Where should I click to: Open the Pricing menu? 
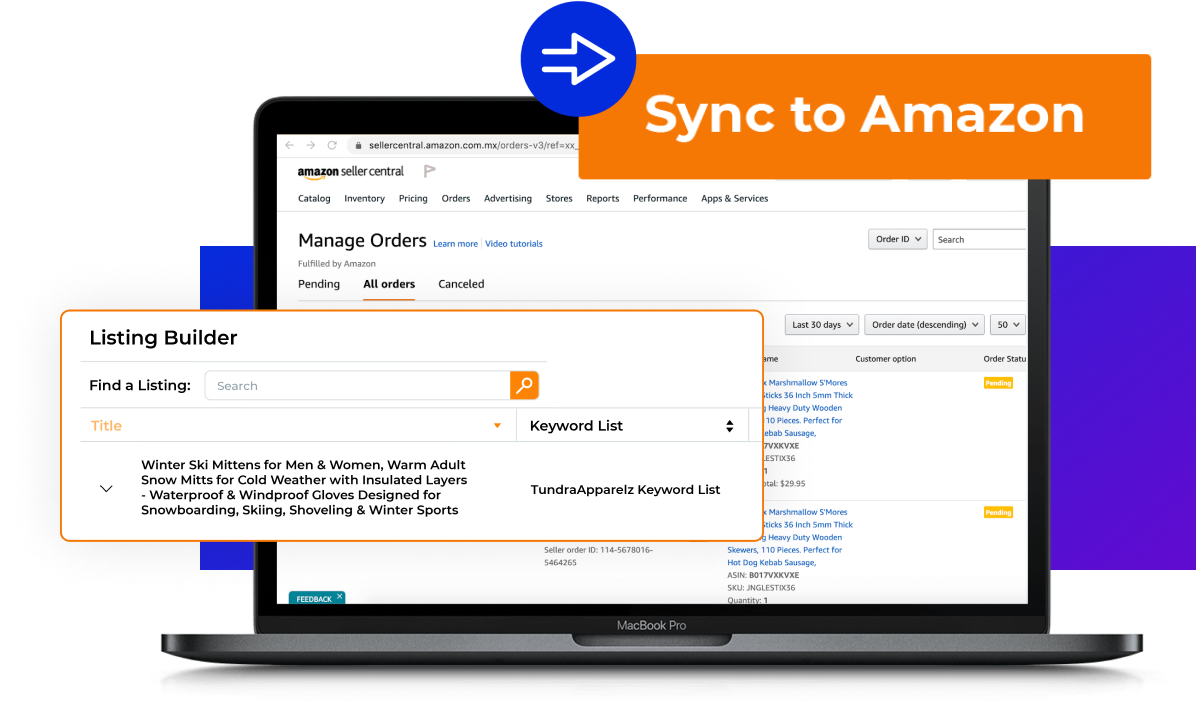pyautogui.click(x=413, y=198)
